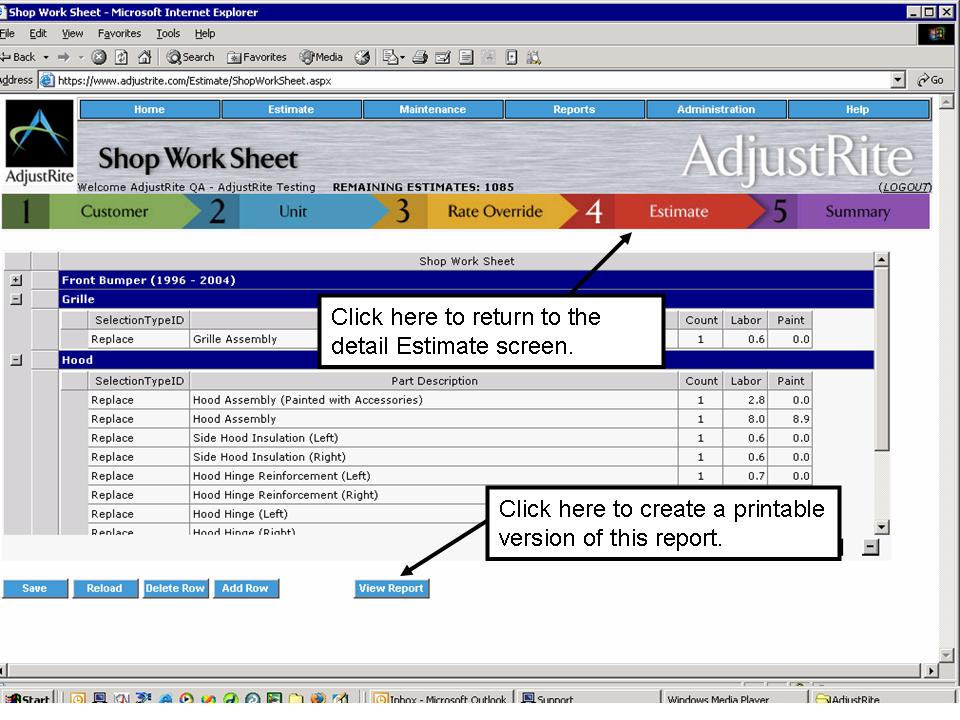960x720 pixels.
Task: Click the Mail toolbar icon
Action: (393, 57)
